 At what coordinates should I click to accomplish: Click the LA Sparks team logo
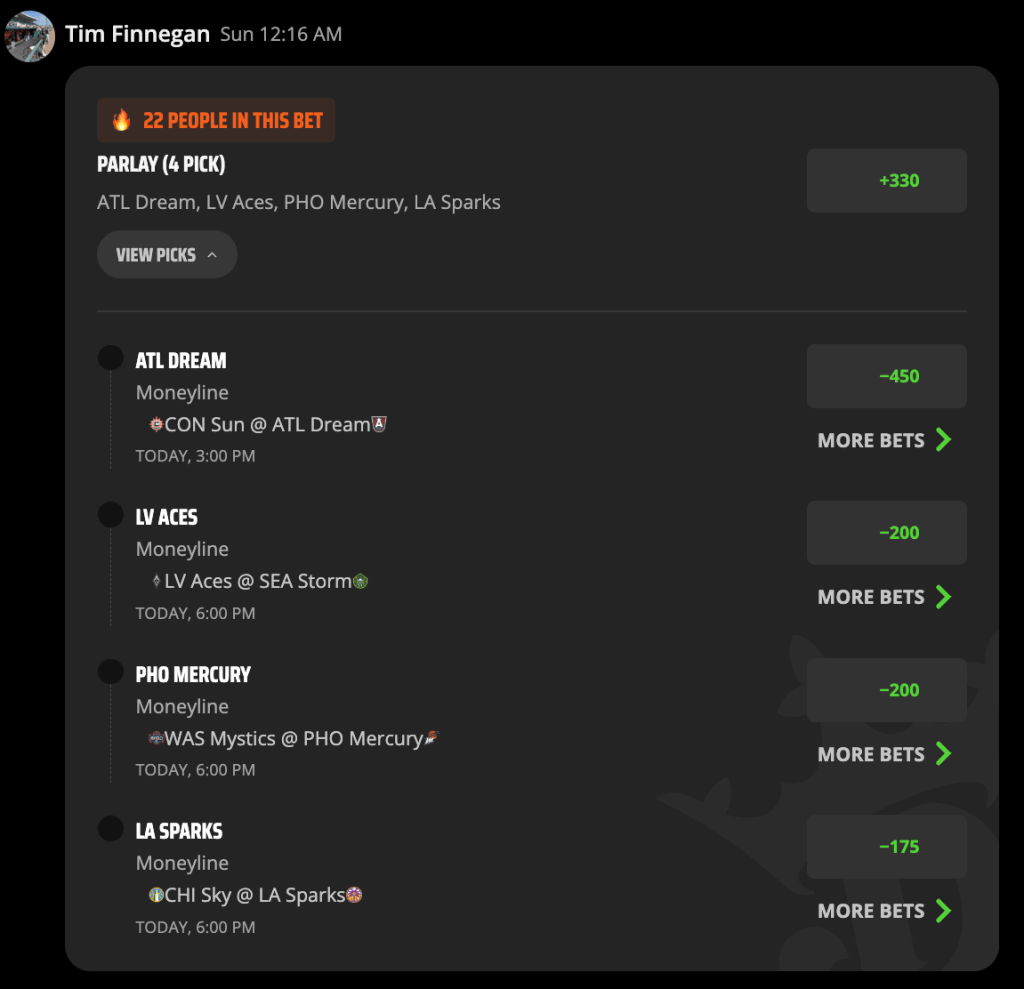click(x=354, y=895)
